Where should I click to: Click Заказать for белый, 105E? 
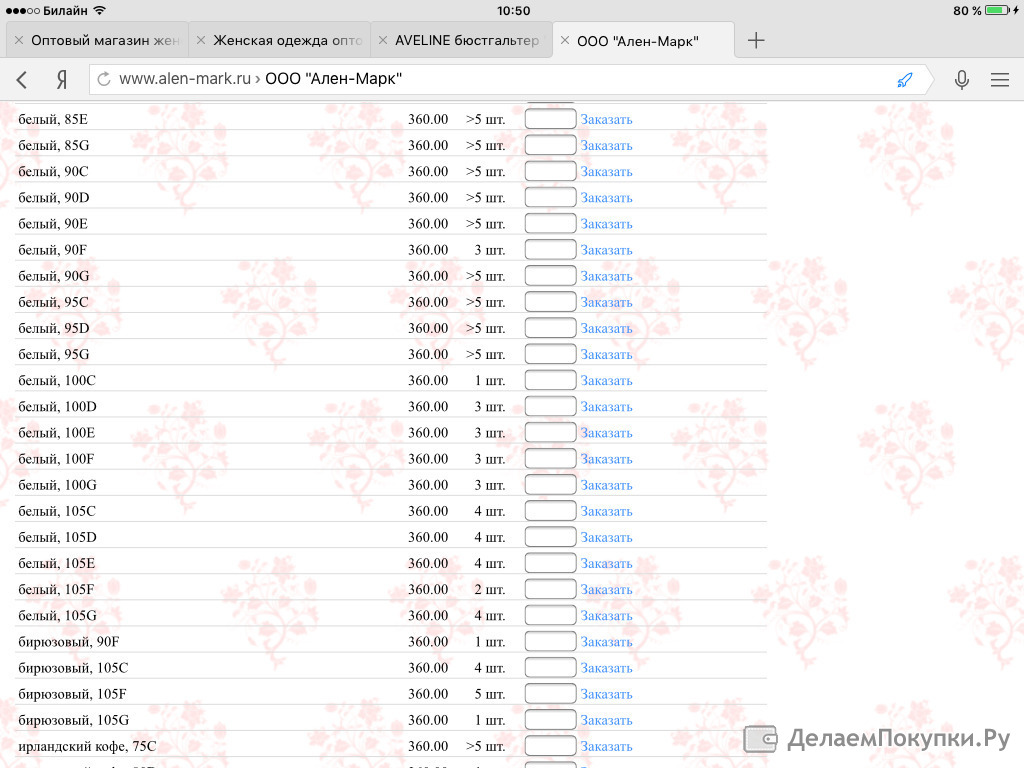[606, 564]
